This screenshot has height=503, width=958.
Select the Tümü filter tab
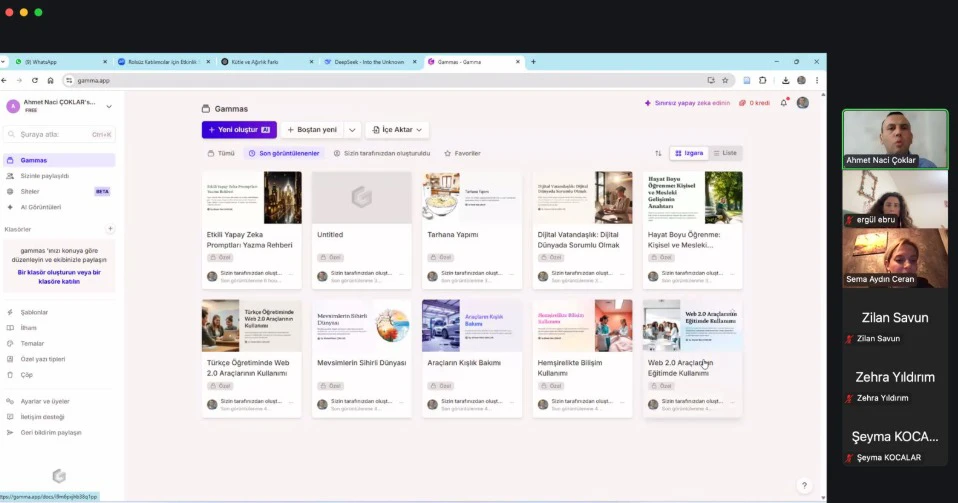tap(221, 153)
